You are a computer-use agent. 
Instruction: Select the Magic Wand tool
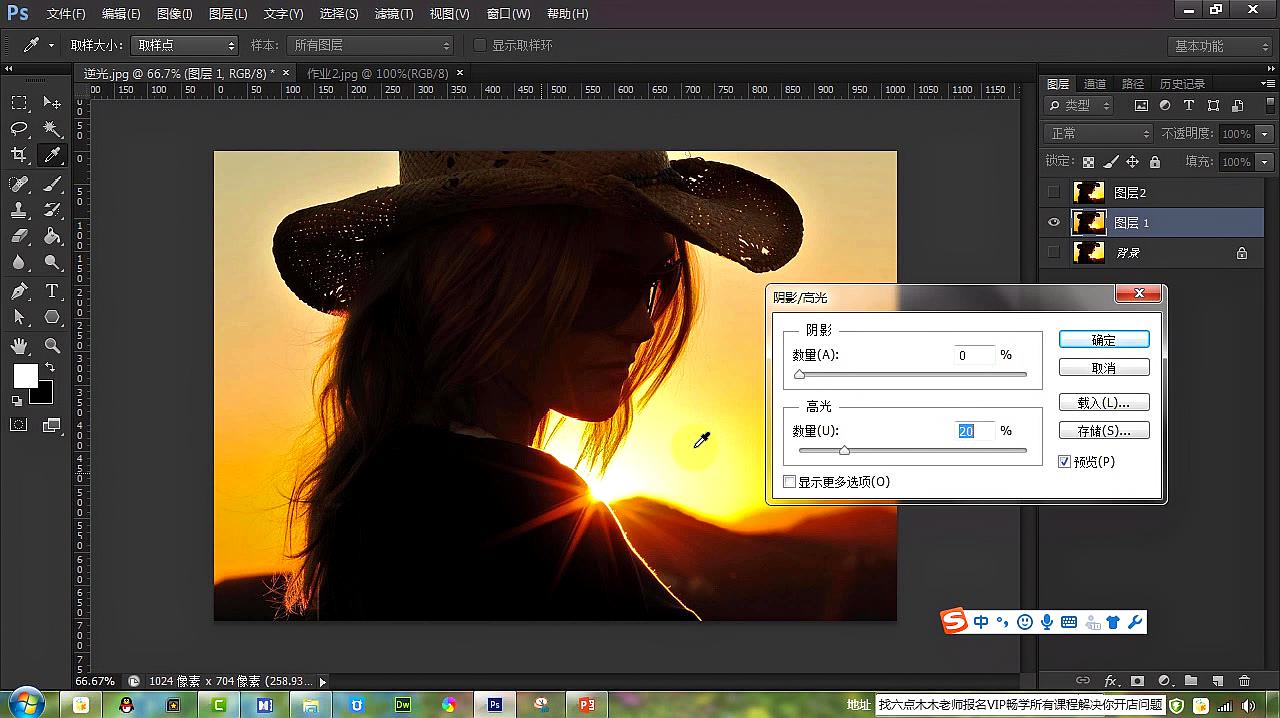tap(52, 129)
